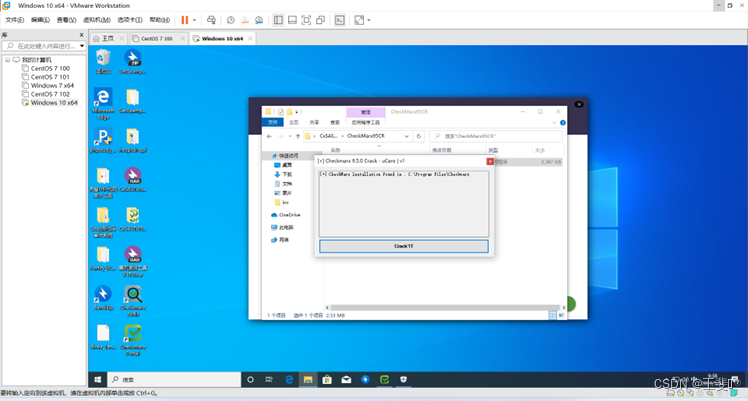Select the Bandizip desktop shortcut
This screenshot has width=748, height=401.
click(x=103, y=298)
